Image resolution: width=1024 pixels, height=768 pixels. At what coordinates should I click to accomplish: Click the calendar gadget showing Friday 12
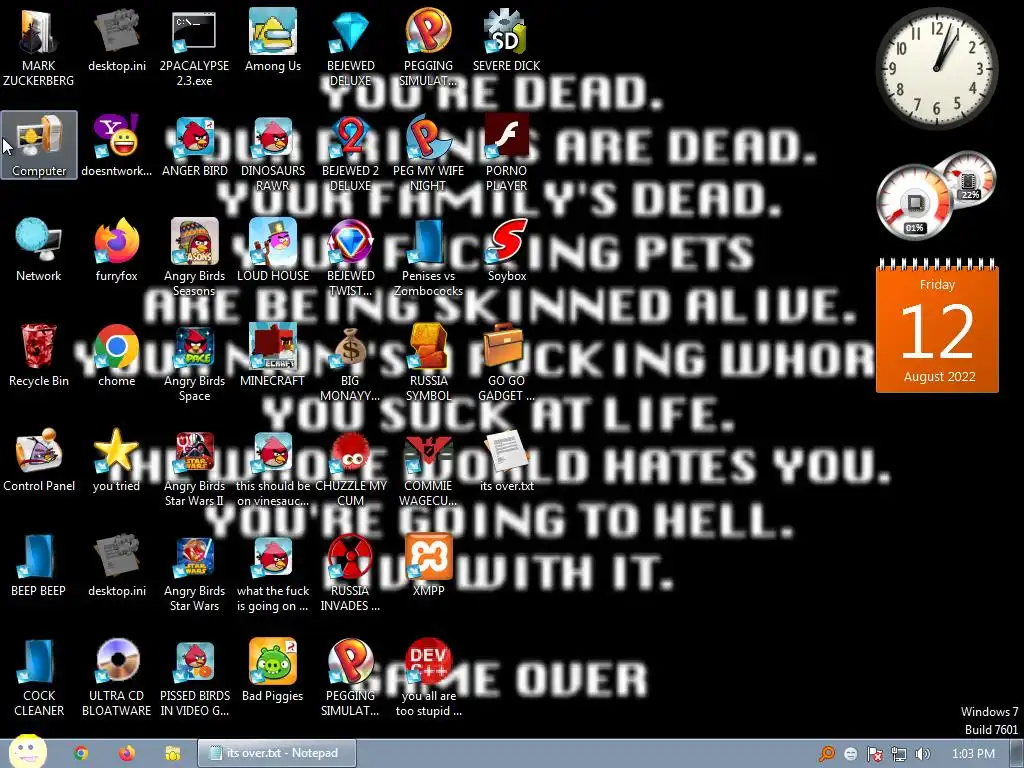pyautogui.click(x=937, y=326)
